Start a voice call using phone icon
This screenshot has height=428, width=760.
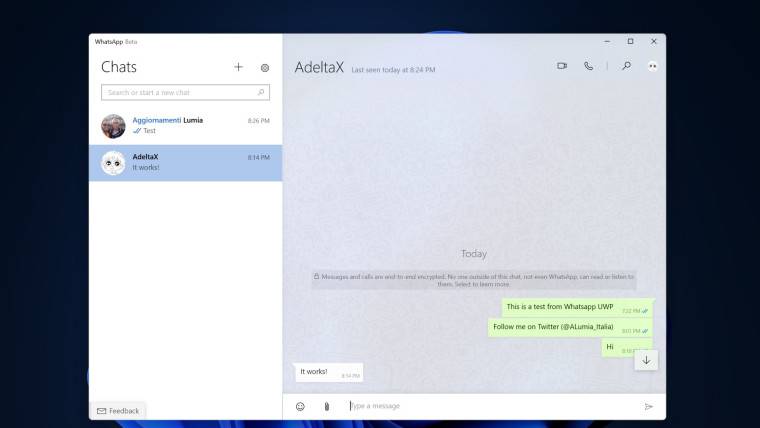click(588, 66)
